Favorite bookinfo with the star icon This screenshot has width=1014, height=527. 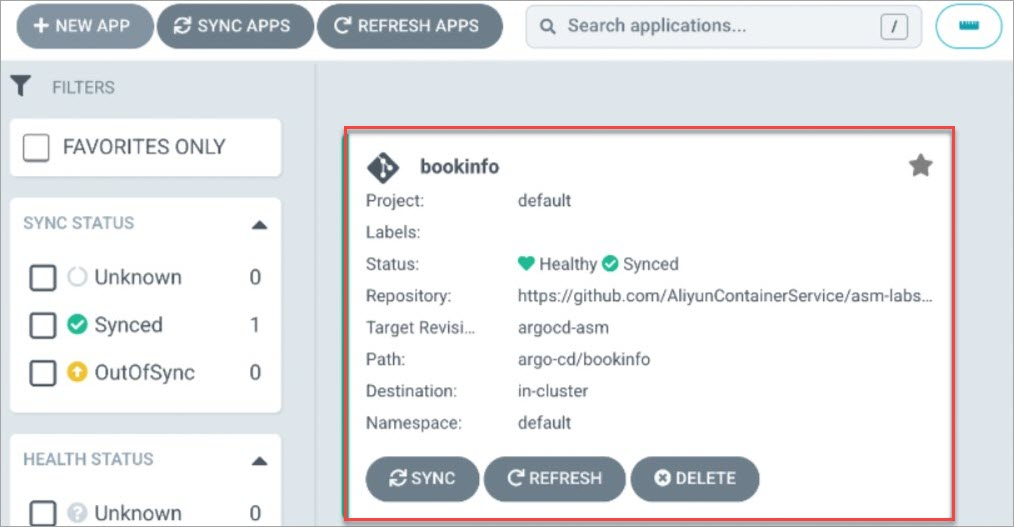tap(920, 166)
